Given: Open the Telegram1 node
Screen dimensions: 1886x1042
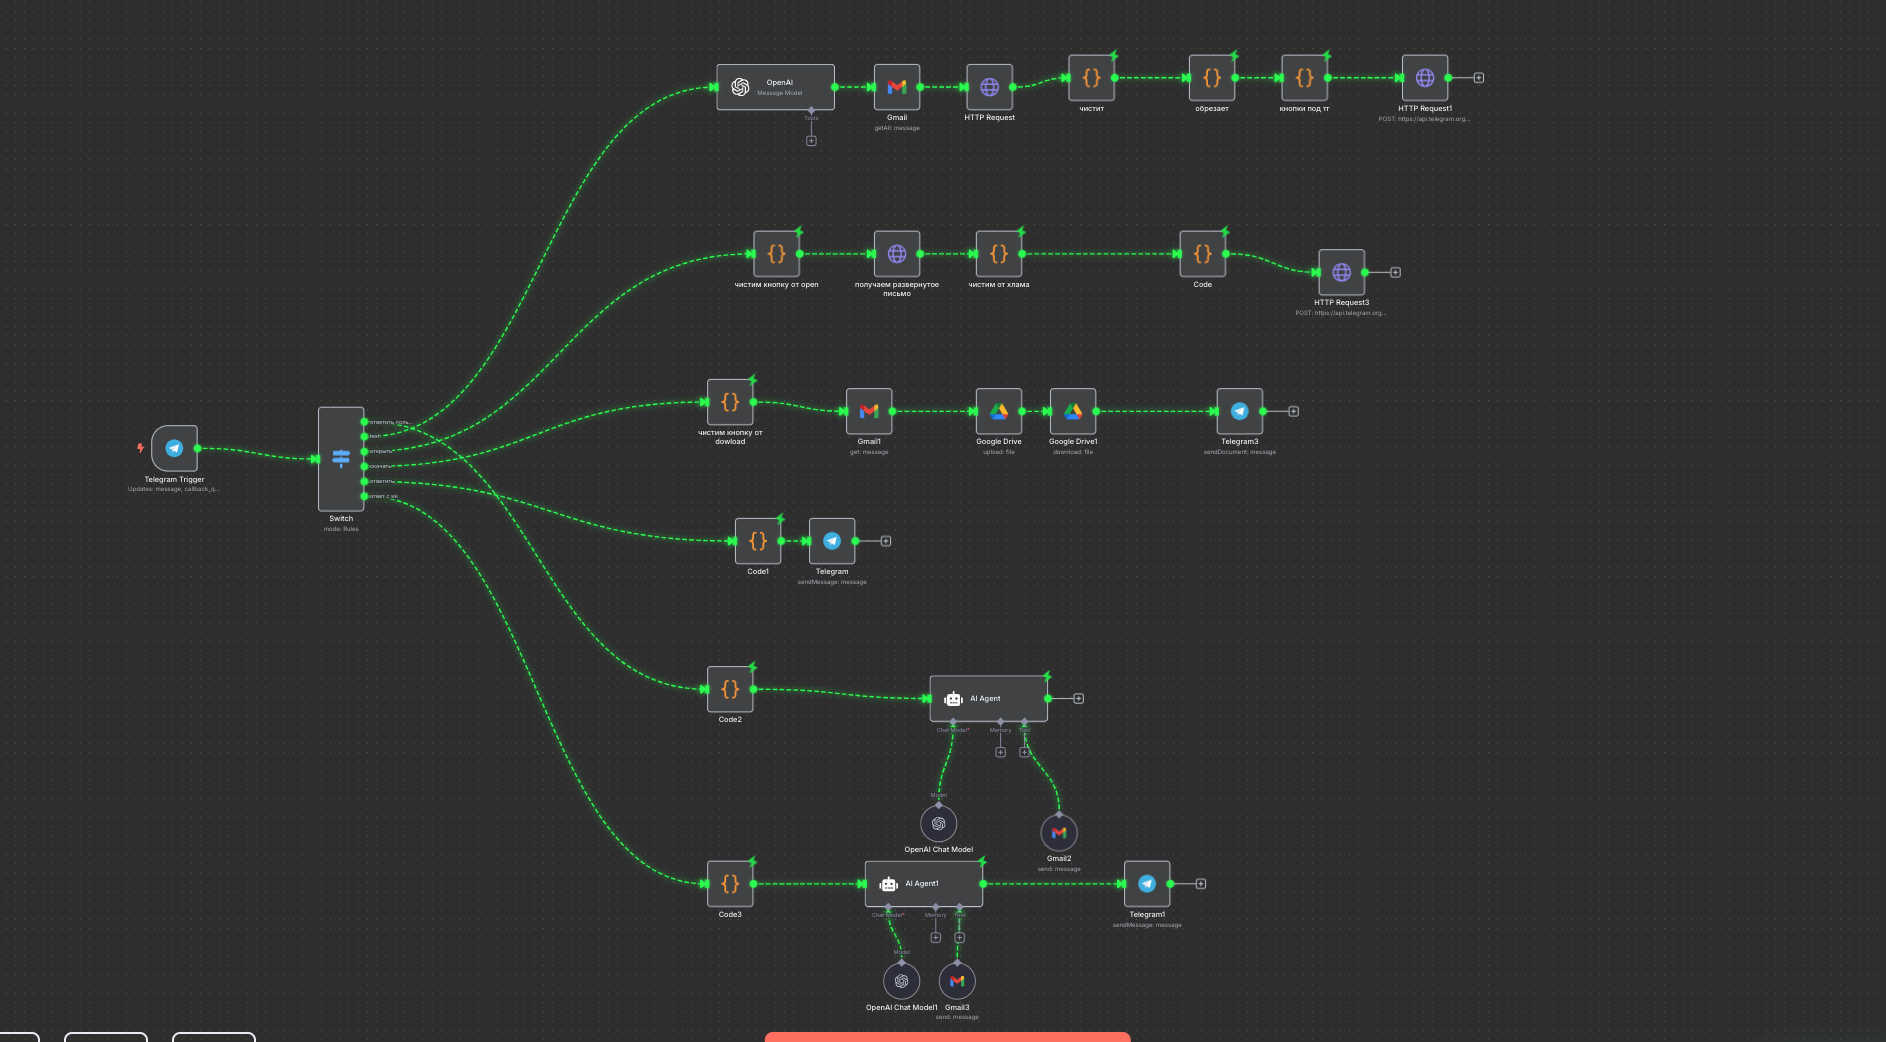Looking at the screenshot, I should click(1147, 884).
